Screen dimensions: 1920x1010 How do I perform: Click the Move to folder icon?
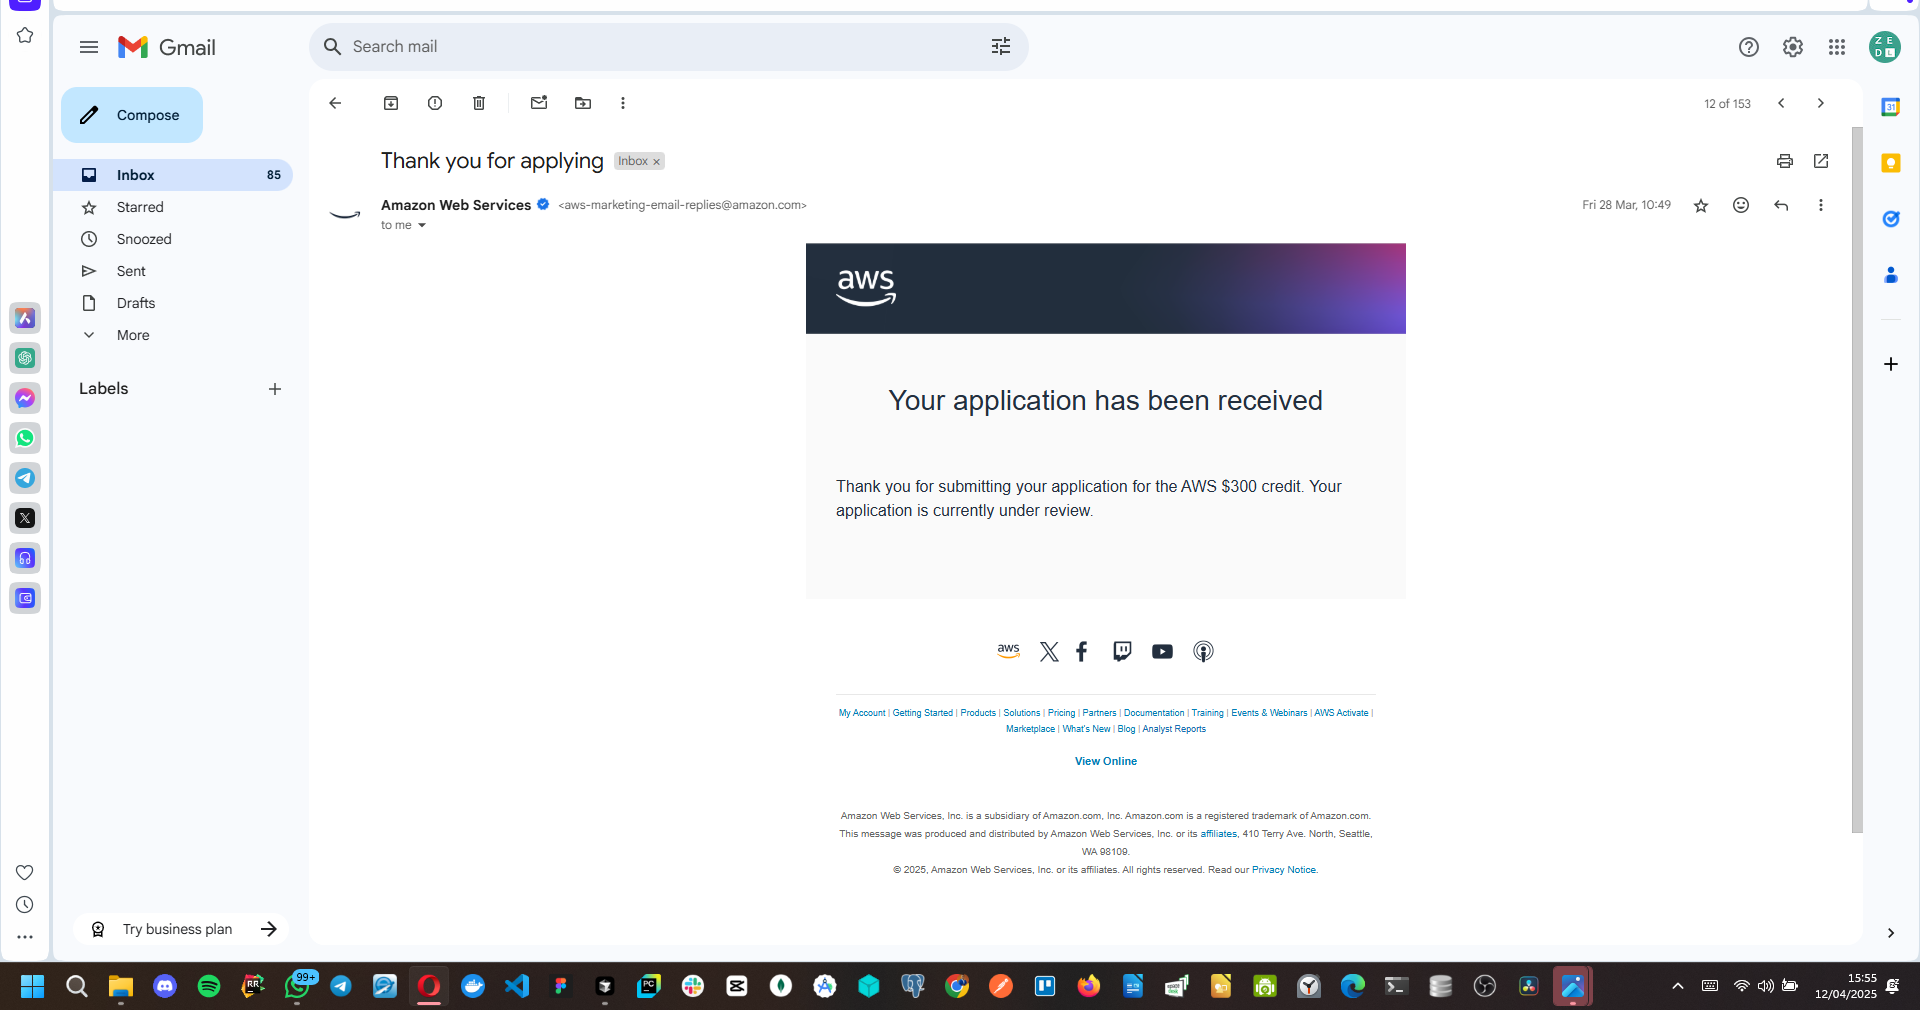tap(583, 103)
